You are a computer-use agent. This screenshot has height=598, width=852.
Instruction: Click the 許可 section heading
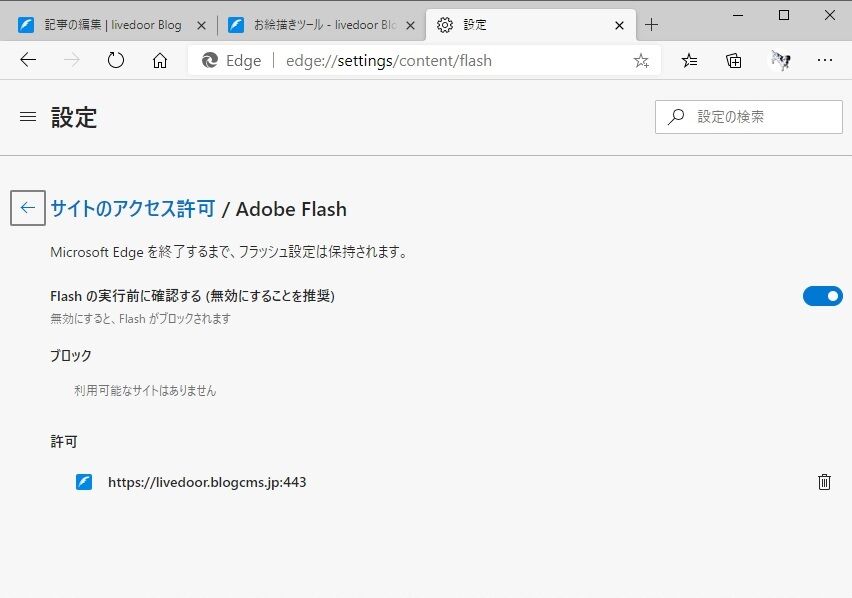point(64,442)
